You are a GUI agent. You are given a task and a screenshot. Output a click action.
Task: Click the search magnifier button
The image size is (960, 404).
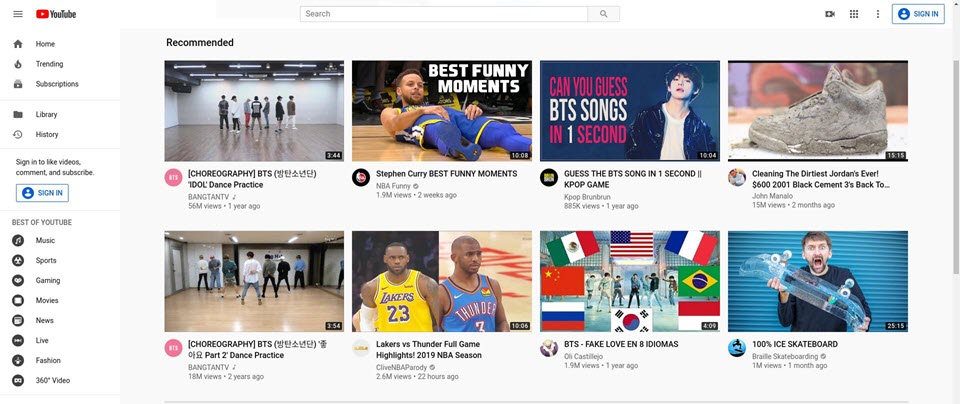point(603,14)
